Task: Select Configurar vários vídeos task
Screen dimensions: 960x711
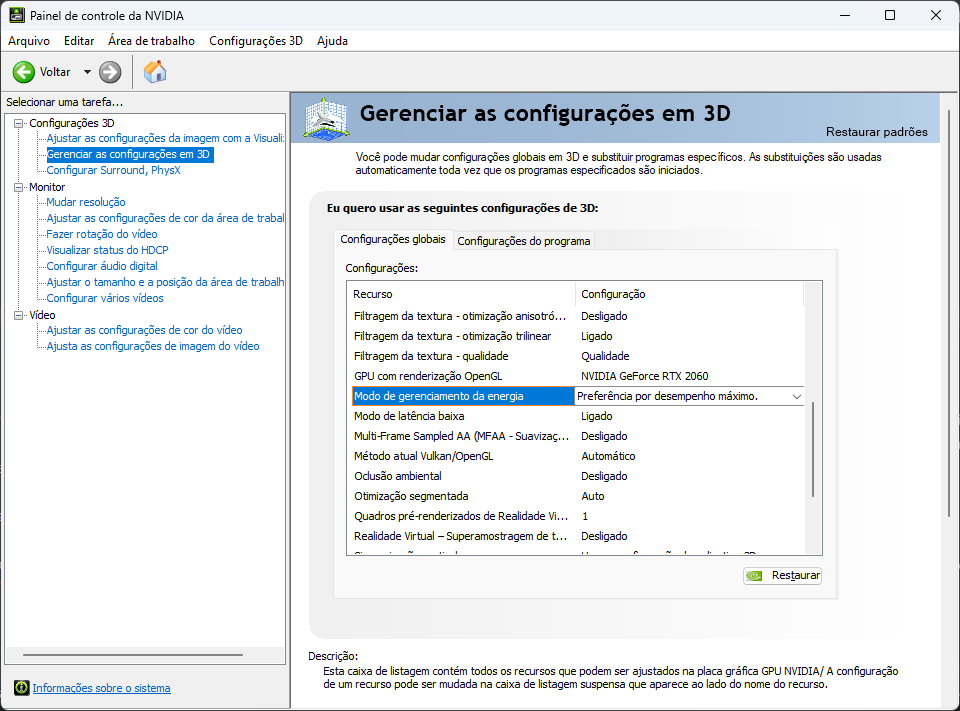Action: tap(105, 298)
